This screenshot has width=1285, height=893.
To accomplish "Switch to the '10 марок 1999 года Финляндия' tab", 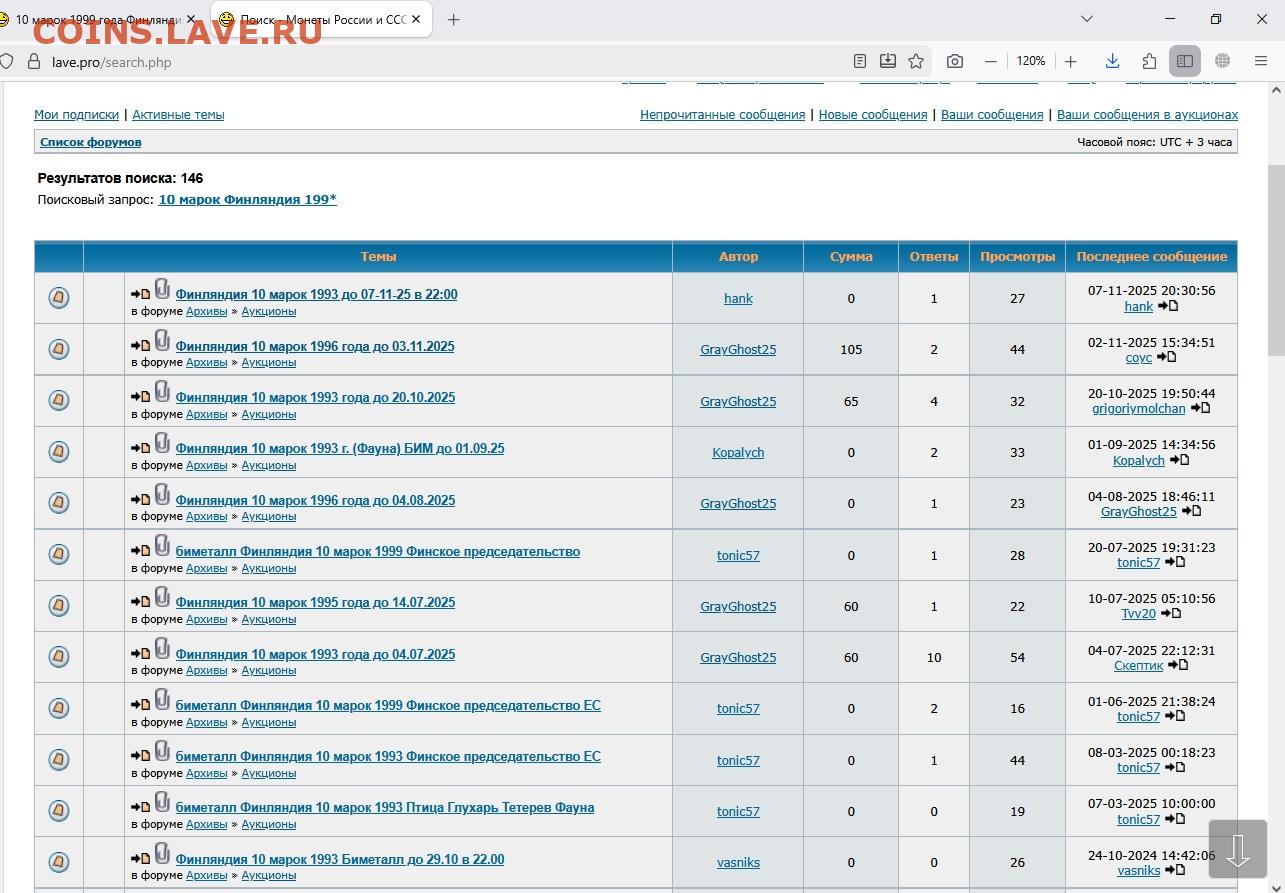I will [95, 19].
